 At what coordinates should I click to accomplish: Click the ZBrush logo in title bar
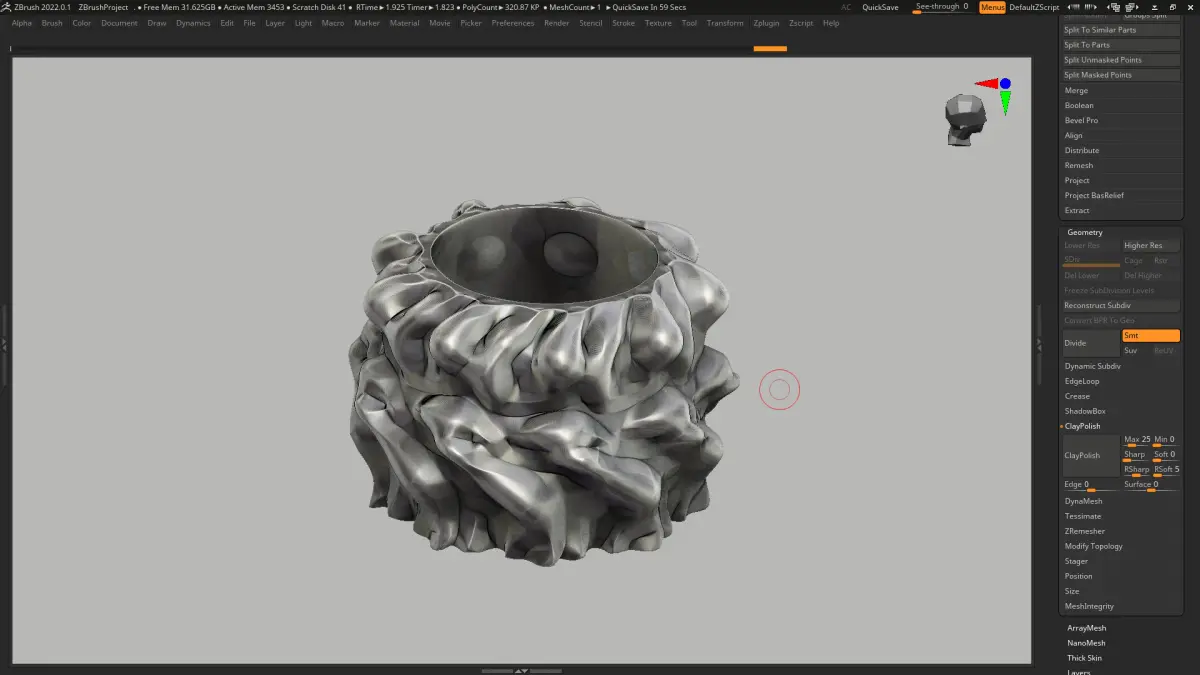[x=6, y=7]
